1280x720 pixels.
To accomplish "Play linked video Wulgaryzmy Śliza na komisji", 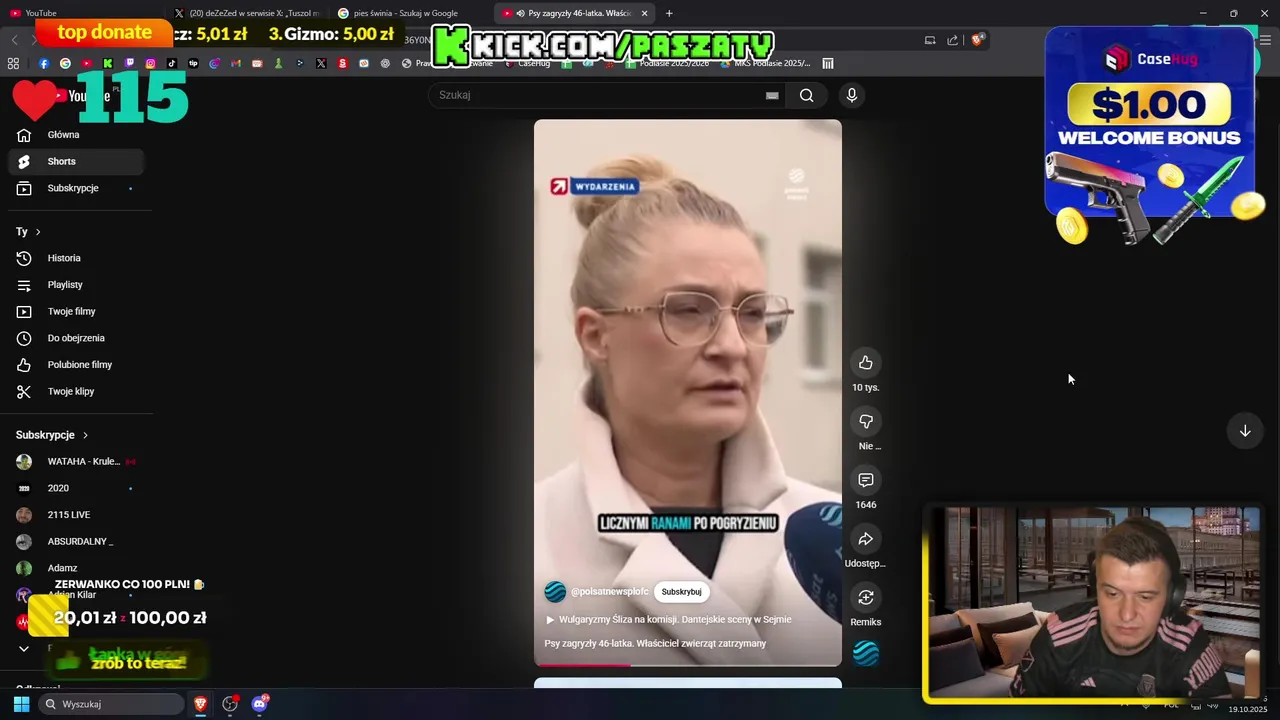I will [668, 620].
